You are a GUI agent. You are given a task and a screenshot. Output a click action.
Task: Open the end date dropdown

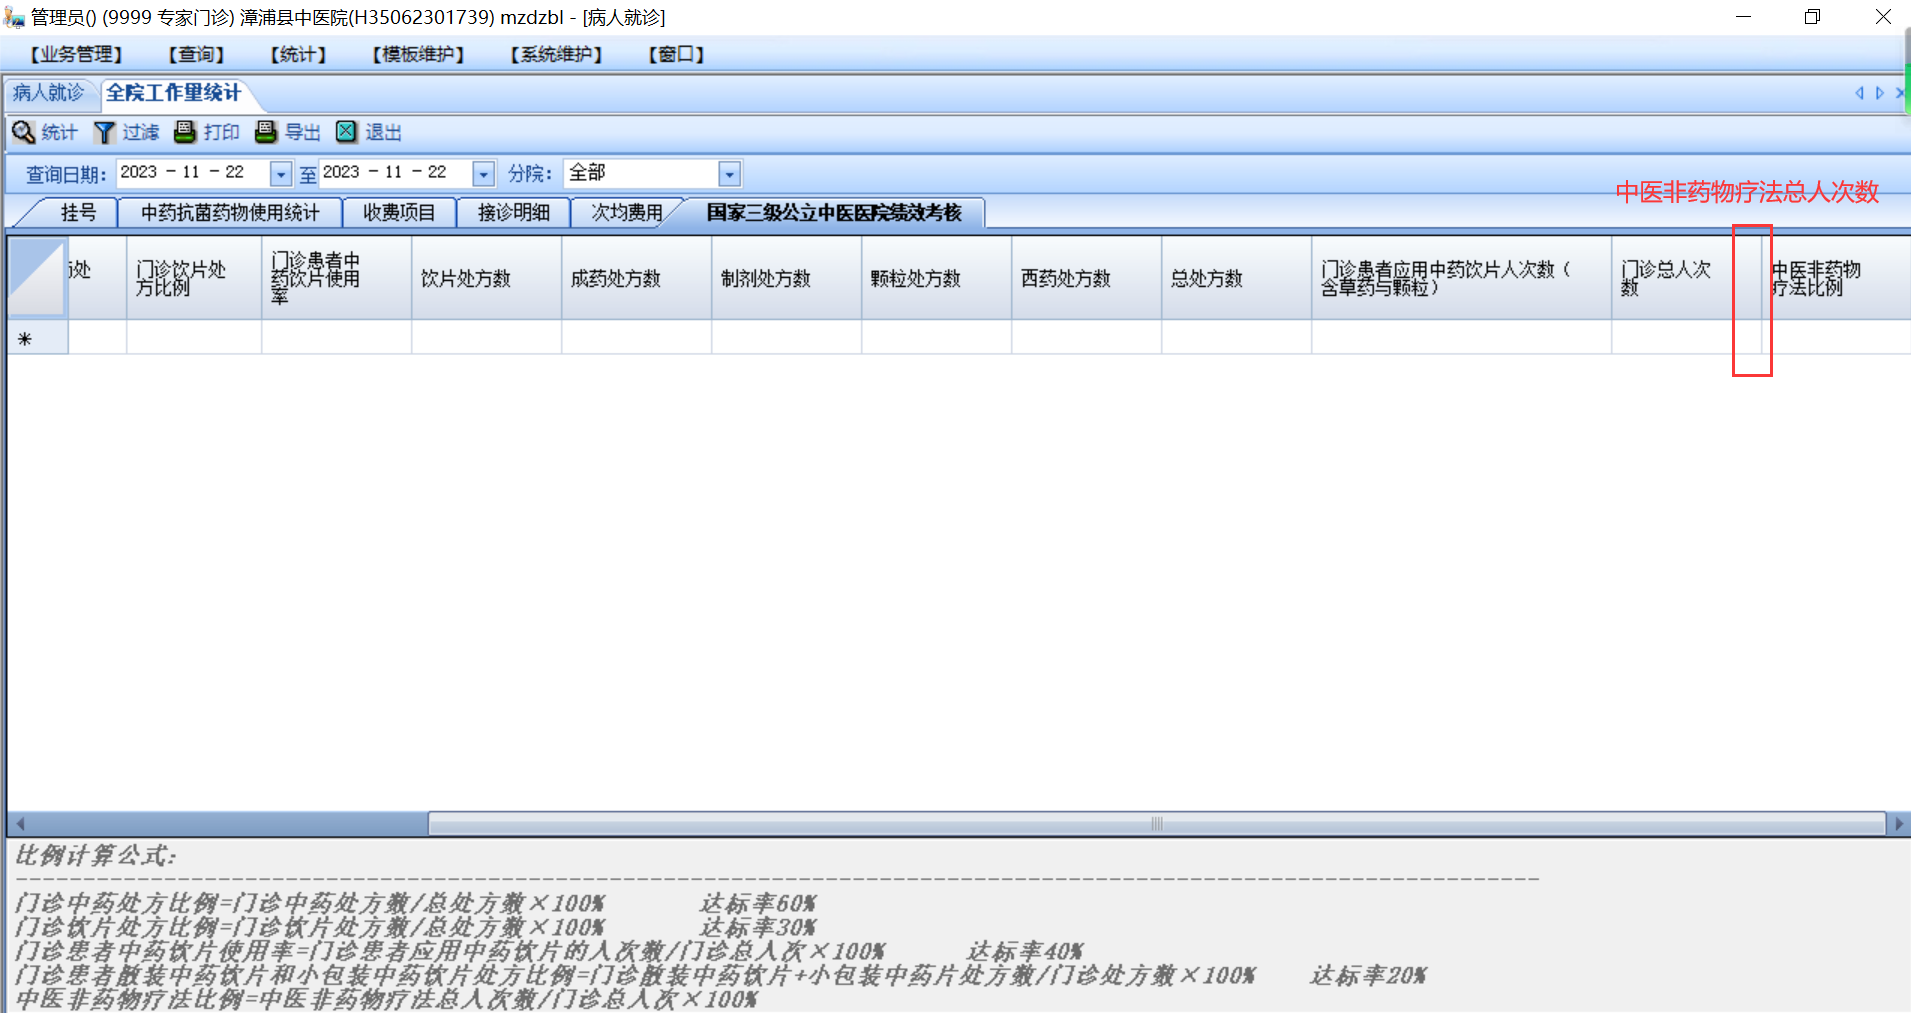484,174
